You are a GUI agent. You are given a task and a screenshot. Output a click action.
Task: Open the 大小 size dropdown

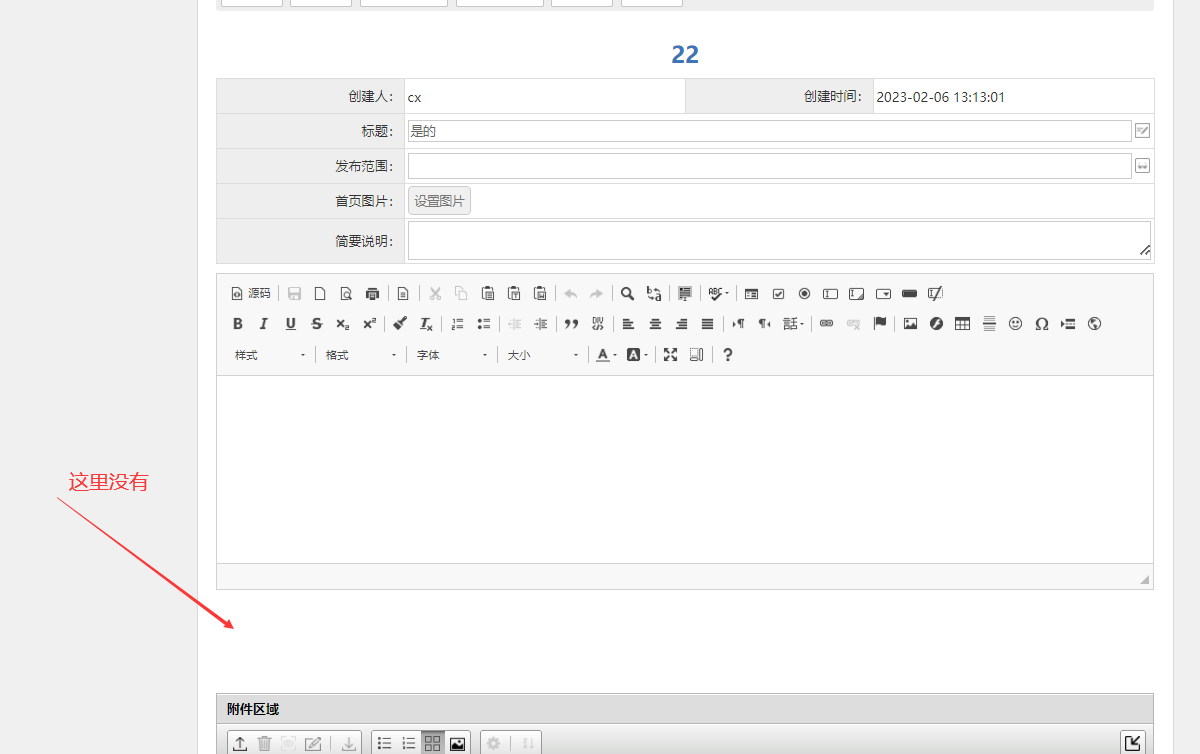click(x=540, y=354)
